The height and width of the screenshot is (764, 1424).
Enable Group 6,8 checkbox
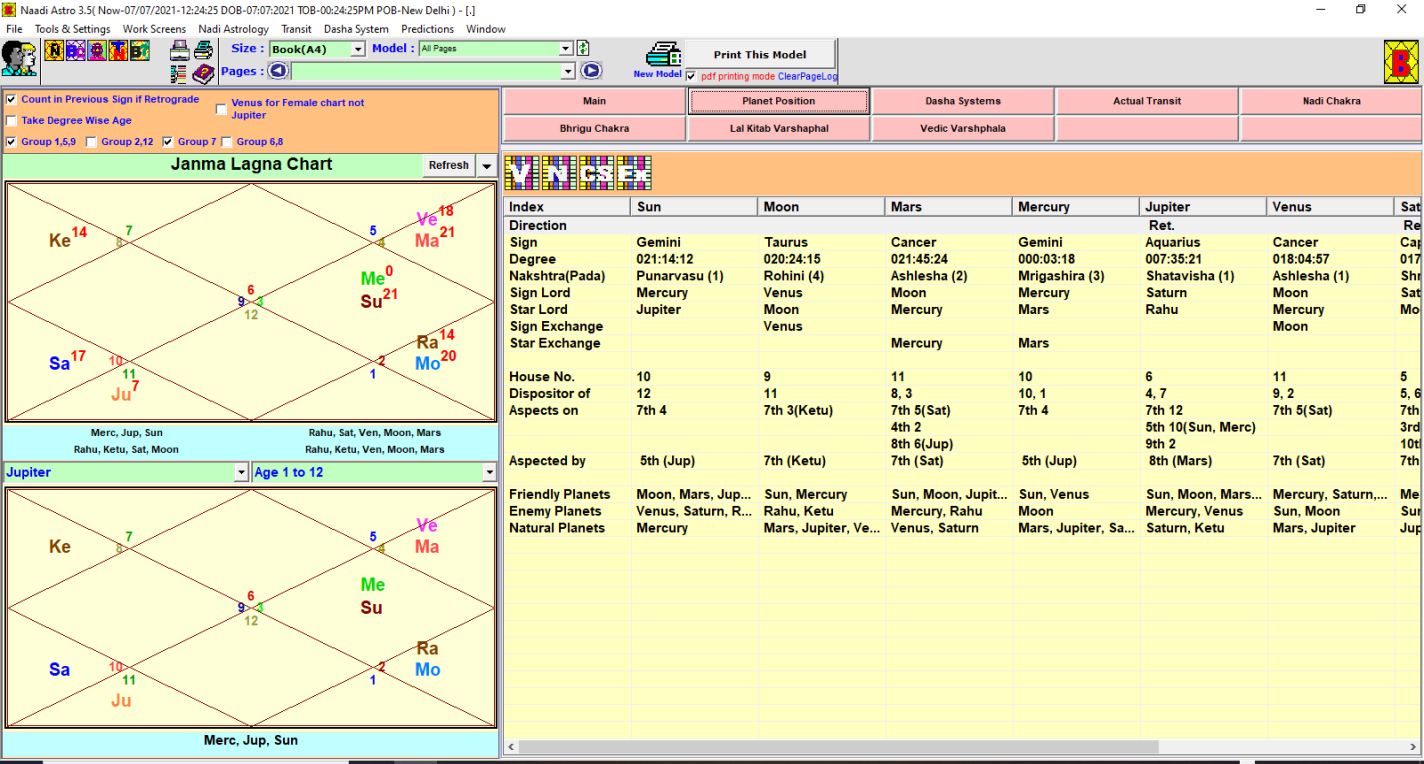(226, 142)
